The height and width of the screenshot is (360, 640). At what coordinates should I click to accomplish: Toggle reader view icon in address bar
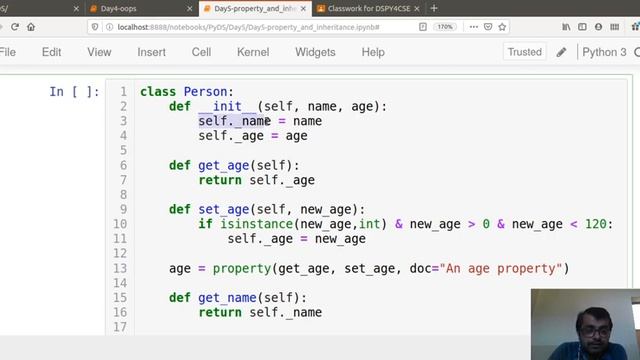423,27
